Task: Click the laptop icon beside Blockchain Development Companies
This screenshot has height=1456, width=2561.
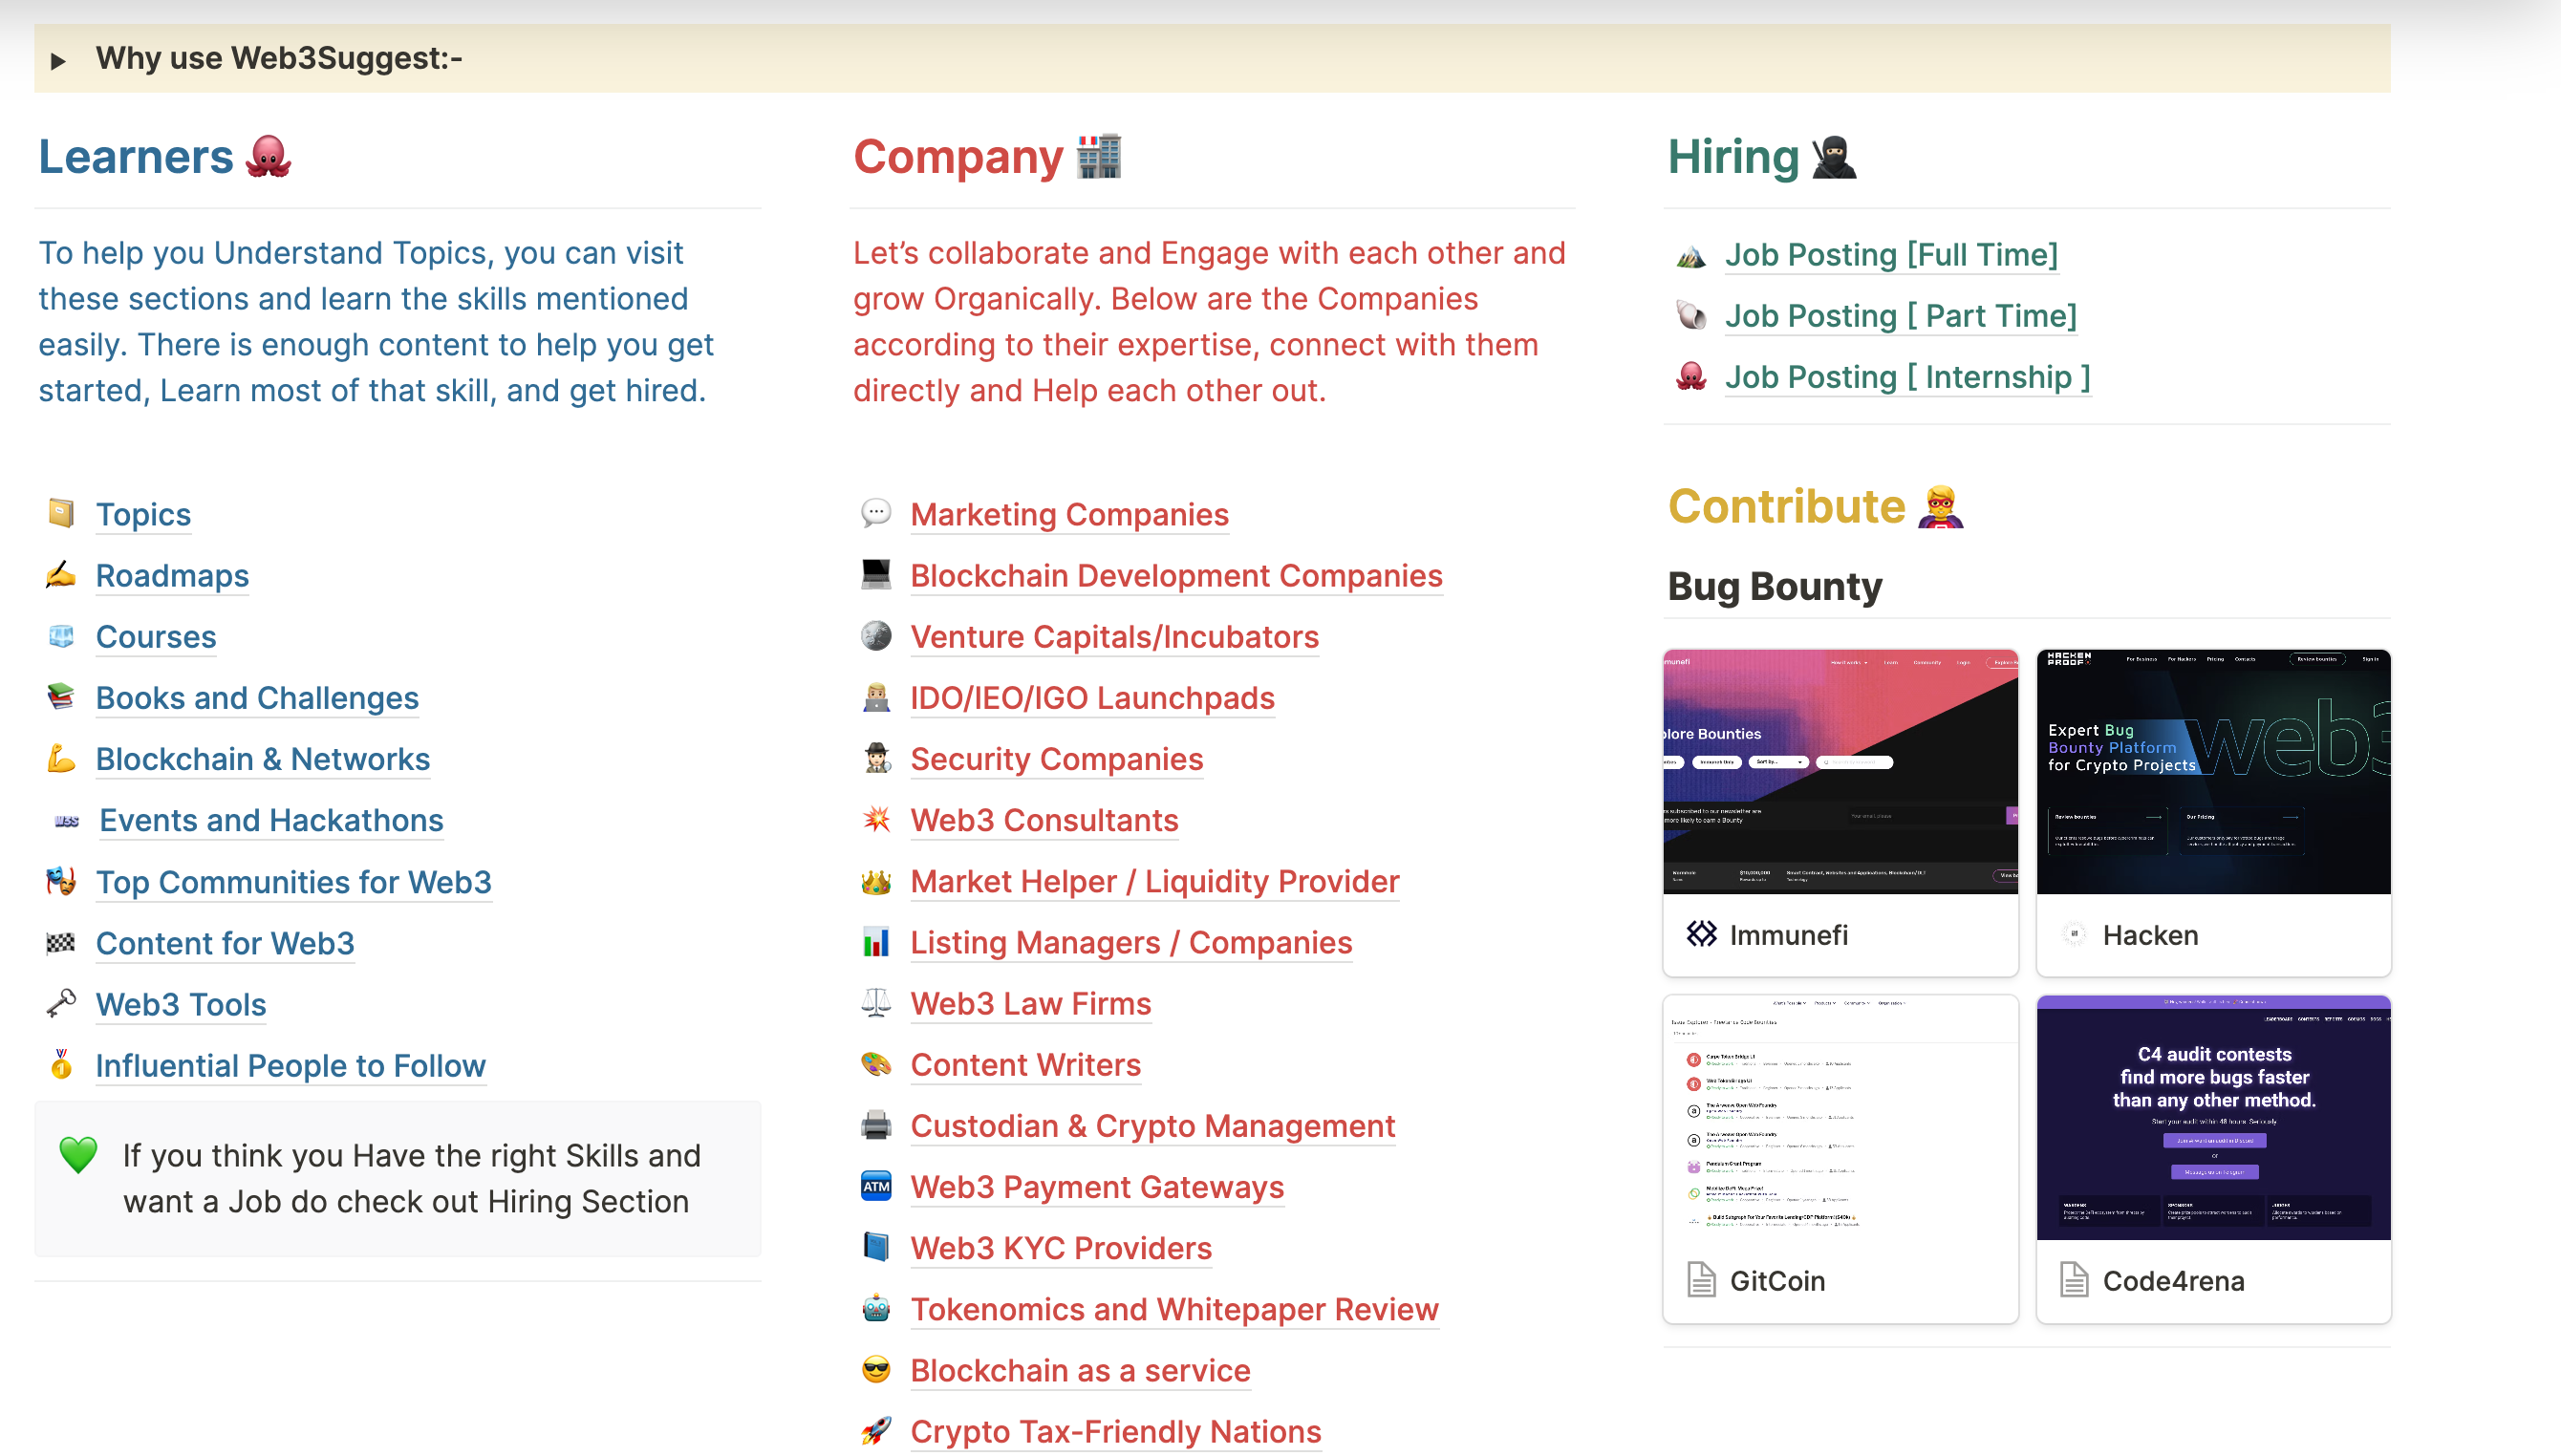Action: click(x=876, y=575)
